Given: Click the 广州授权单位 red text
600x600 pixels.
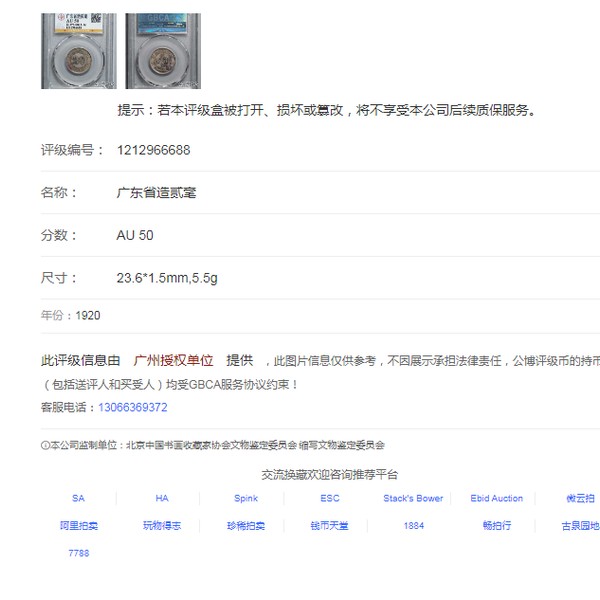Looking at the screenshot, I should point(173,360).
